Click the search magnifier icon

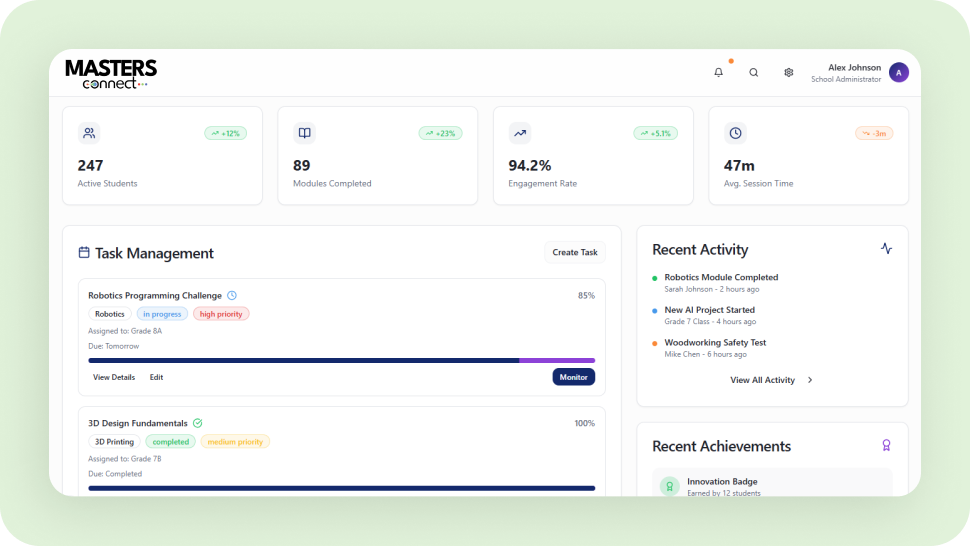[754, 72]
